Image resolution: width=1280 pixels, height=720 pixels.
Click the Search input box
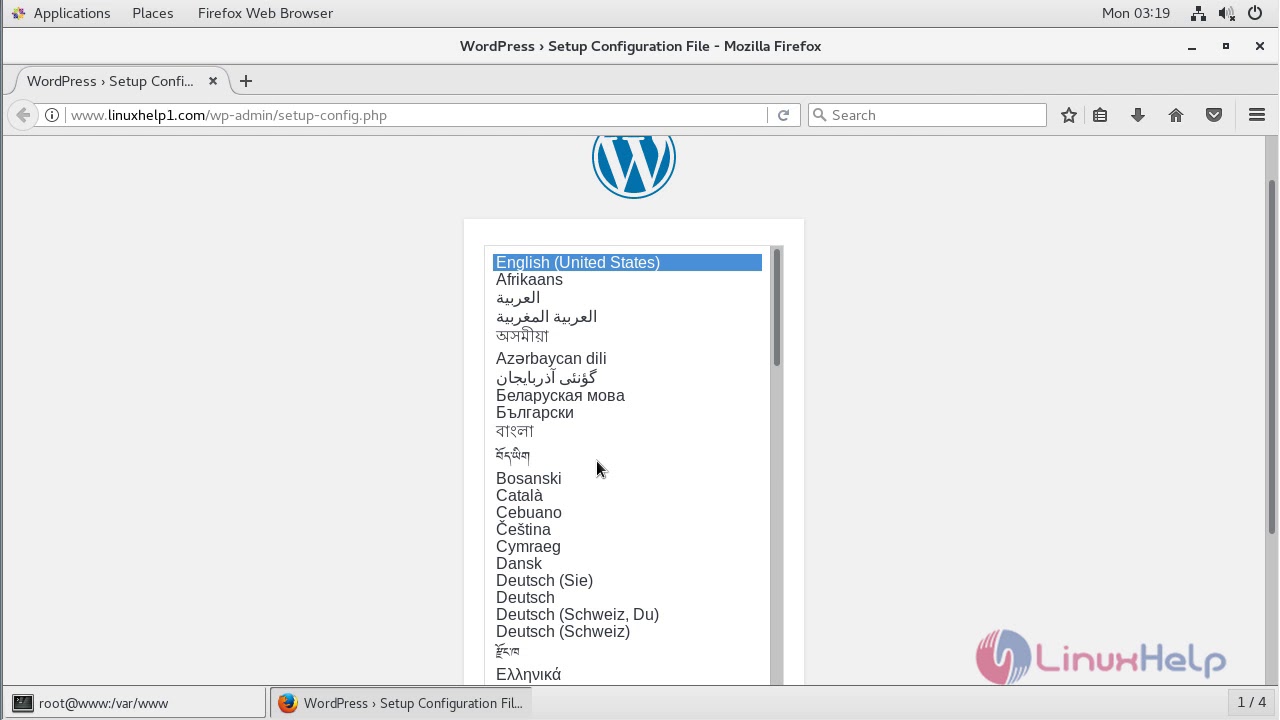click(x=927, y=115)
